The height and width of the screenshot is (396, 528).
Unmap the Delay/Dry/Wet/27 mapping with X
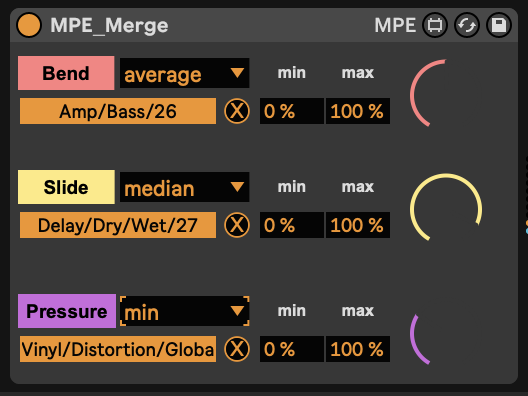click(237, 225)
